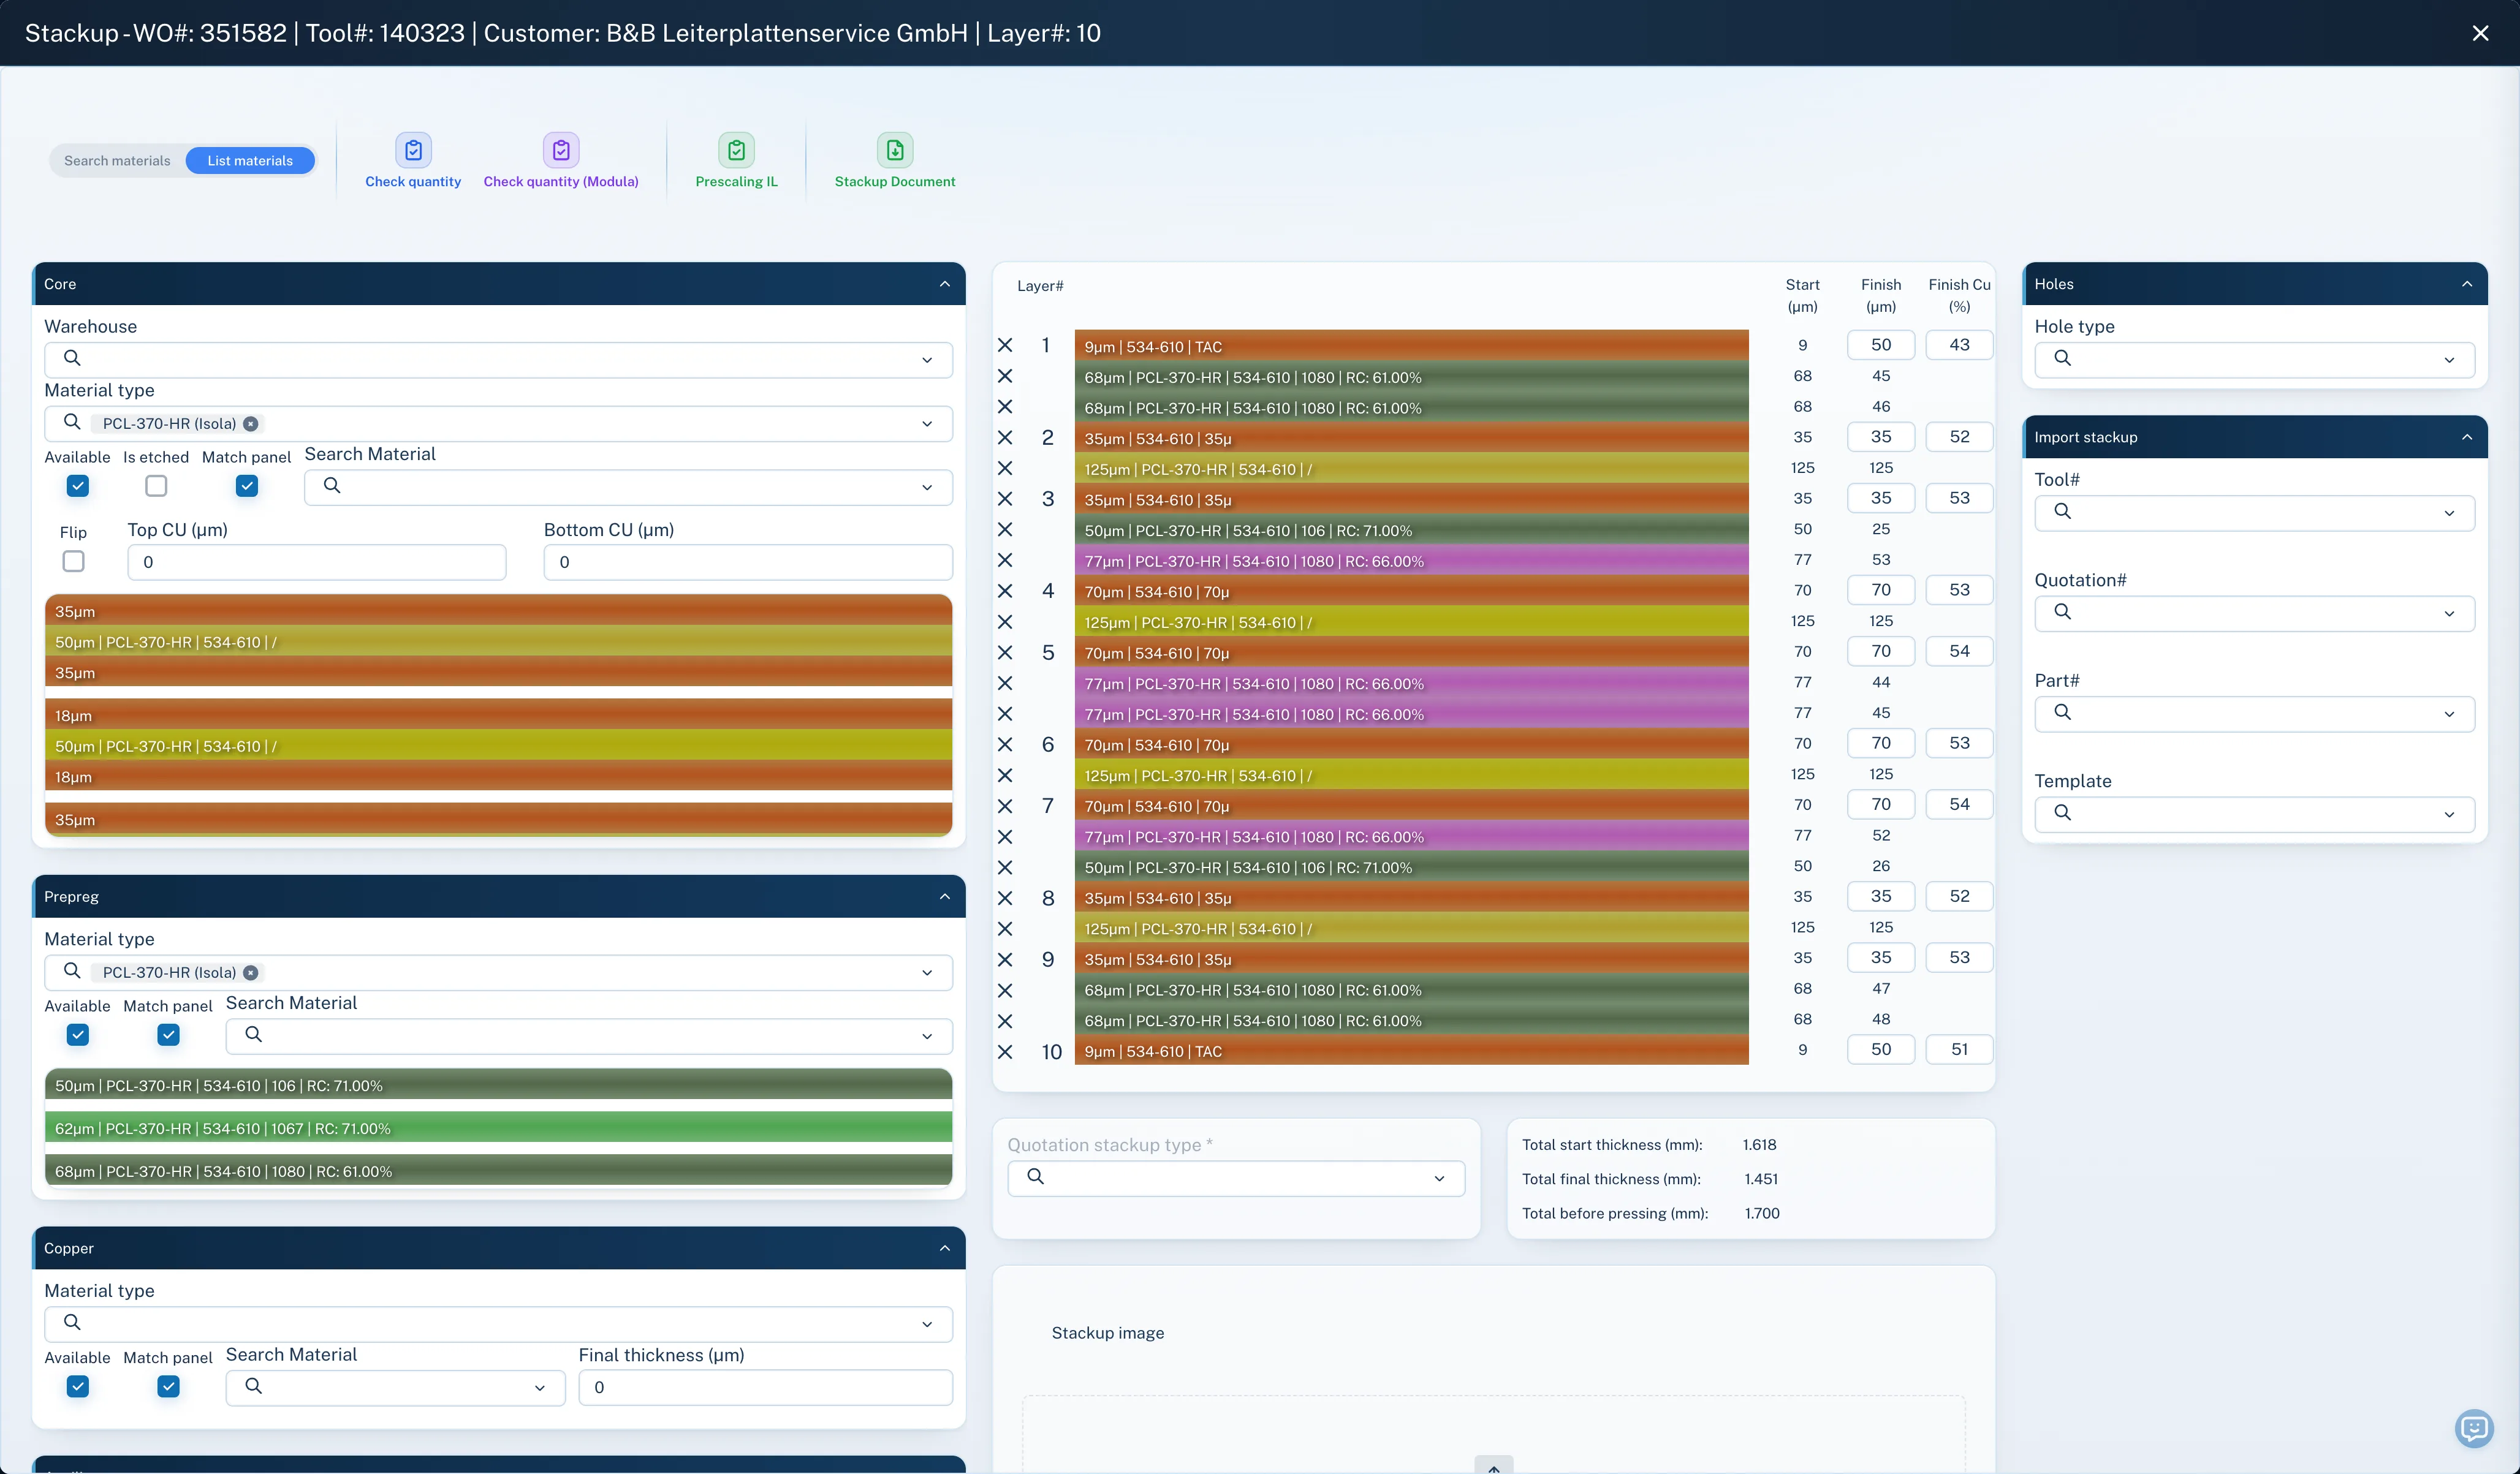
Task: Collapse the Core panel
Action: [x=944, y=284]
